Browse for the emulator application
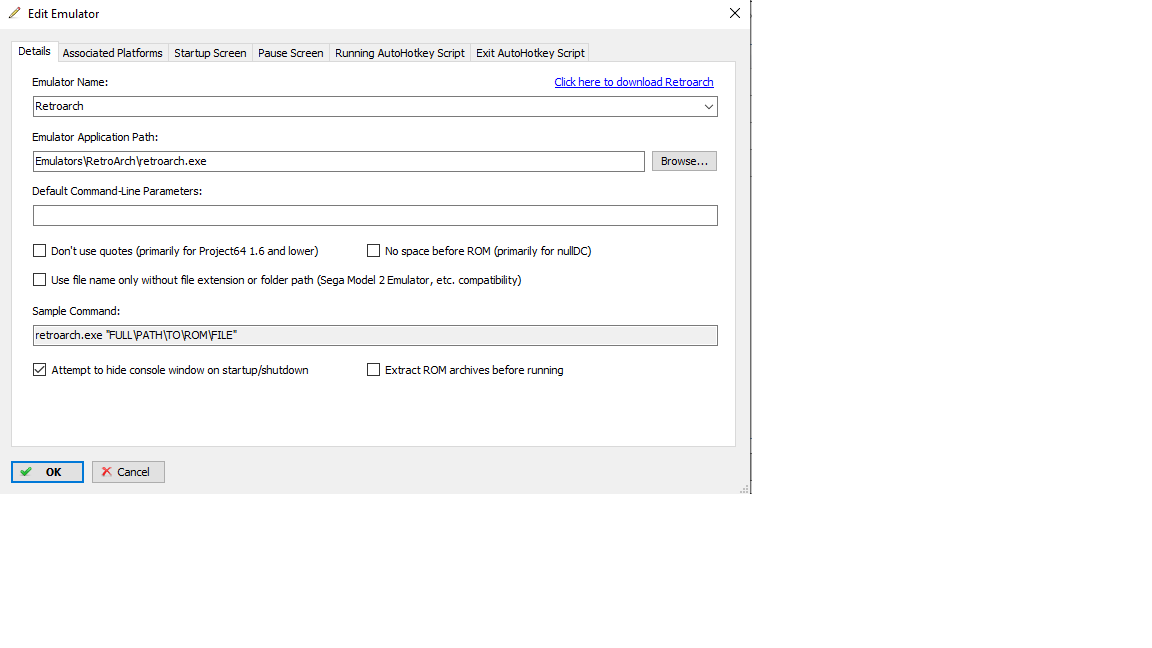The height and width of the screenshot is (648, 1152). 684,161
